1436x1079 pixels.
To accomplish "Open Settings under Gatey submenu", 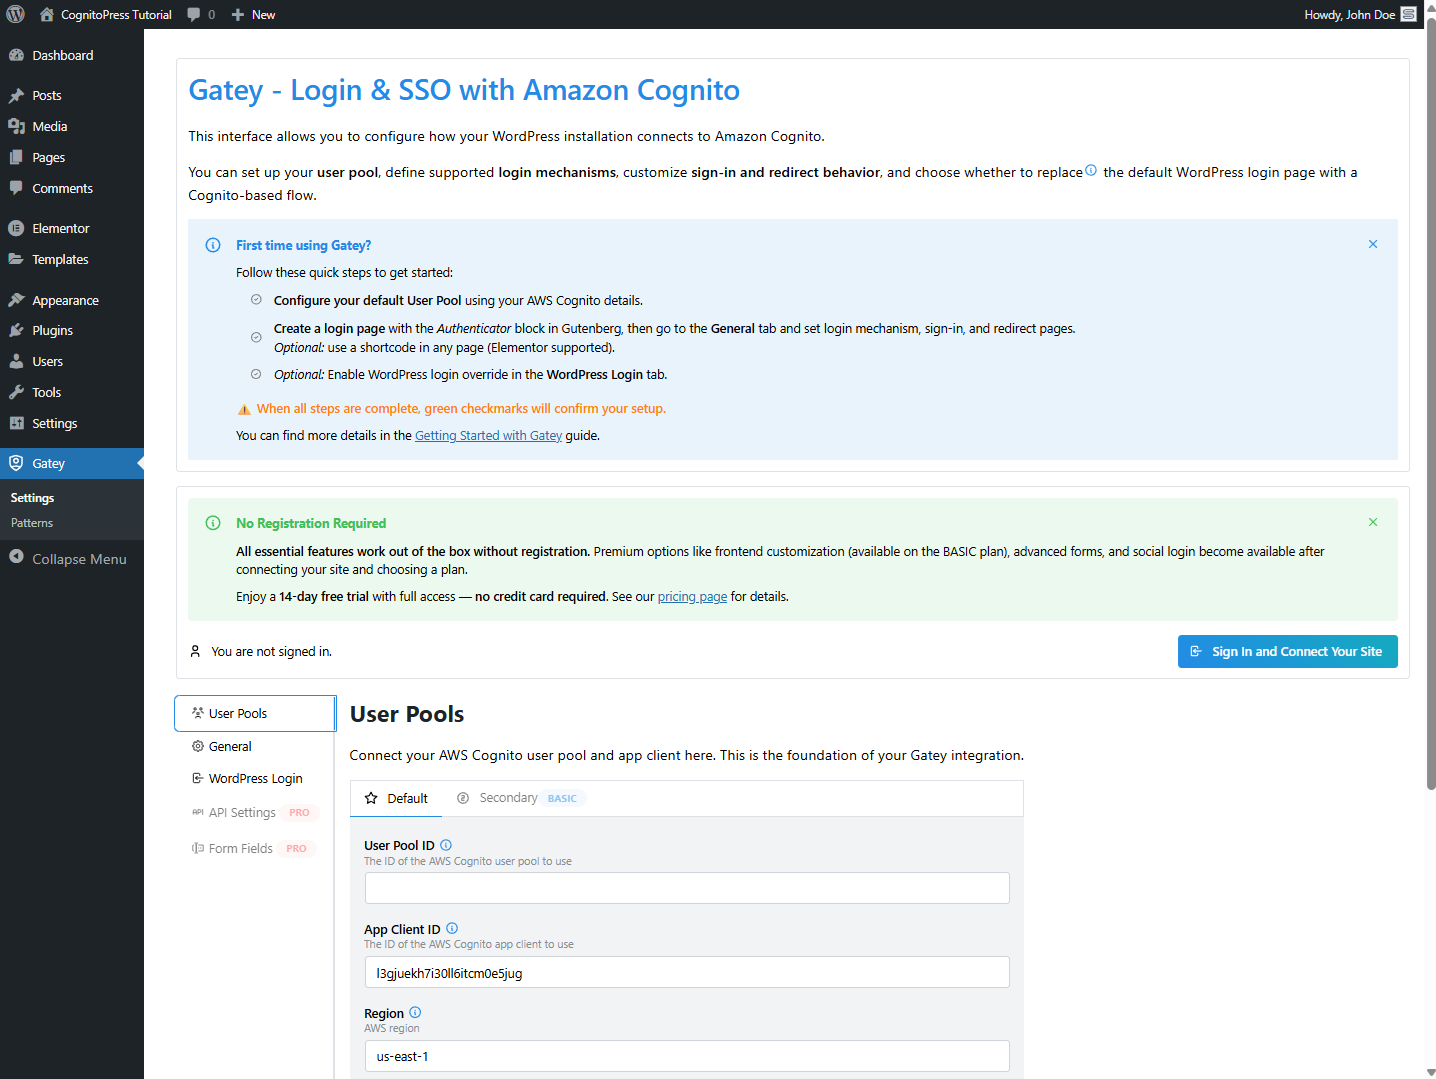I will (x=32, y=498).
